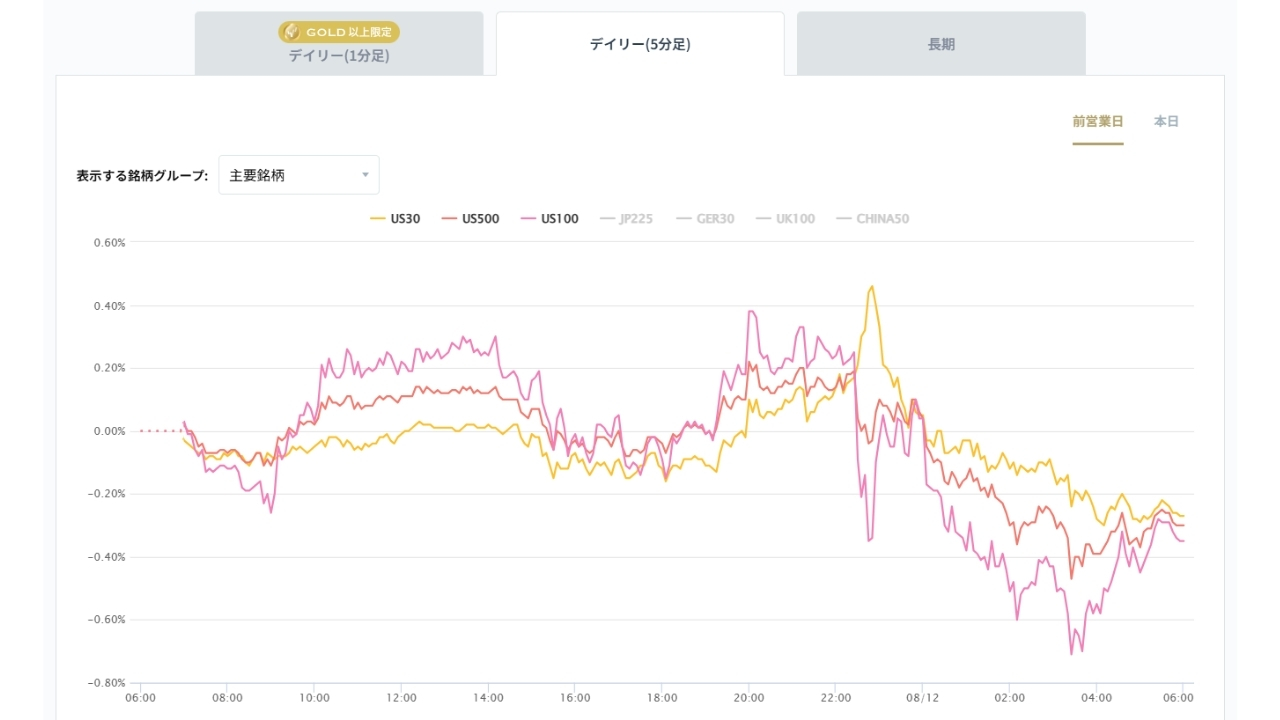
Task: Click the -0.20% y-axis label
Action: [x=107, y=494]
